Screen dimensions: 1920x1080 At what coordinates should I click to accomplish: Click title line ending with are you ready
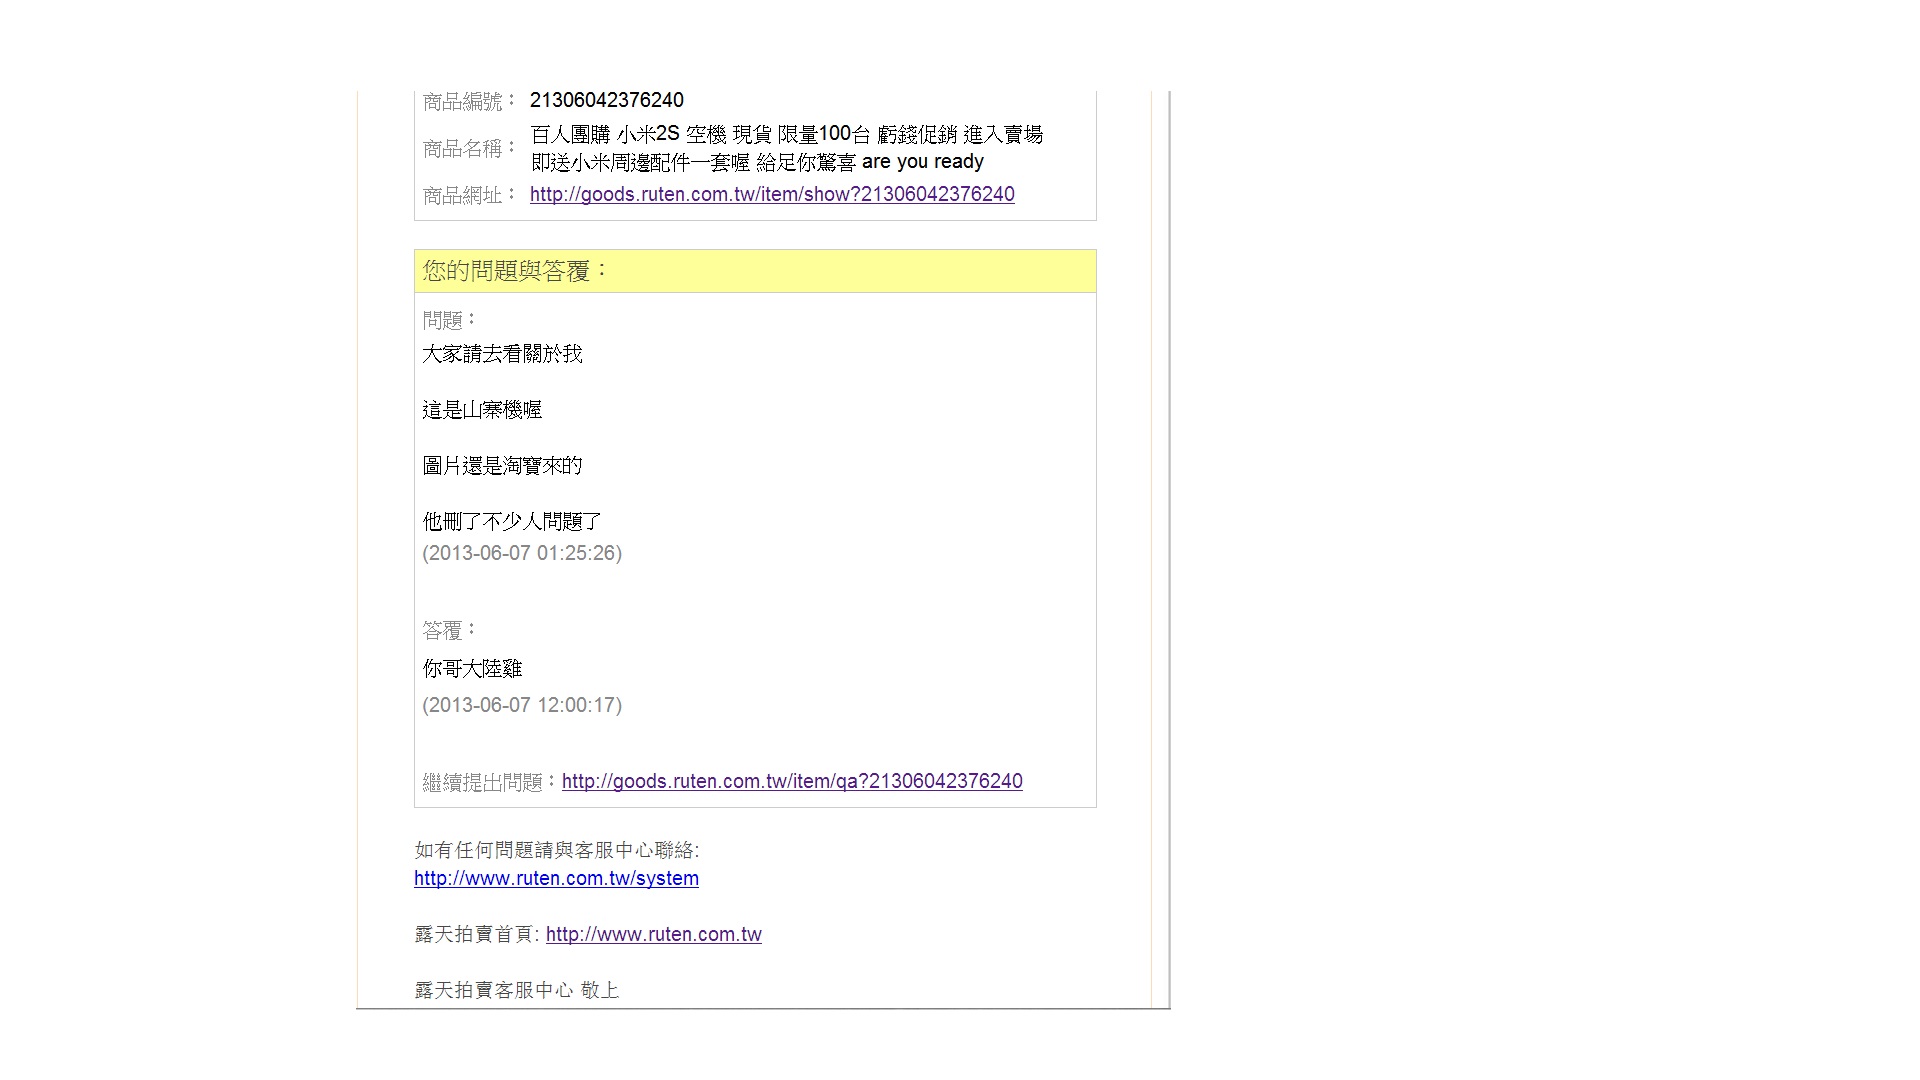coord(757,162)
